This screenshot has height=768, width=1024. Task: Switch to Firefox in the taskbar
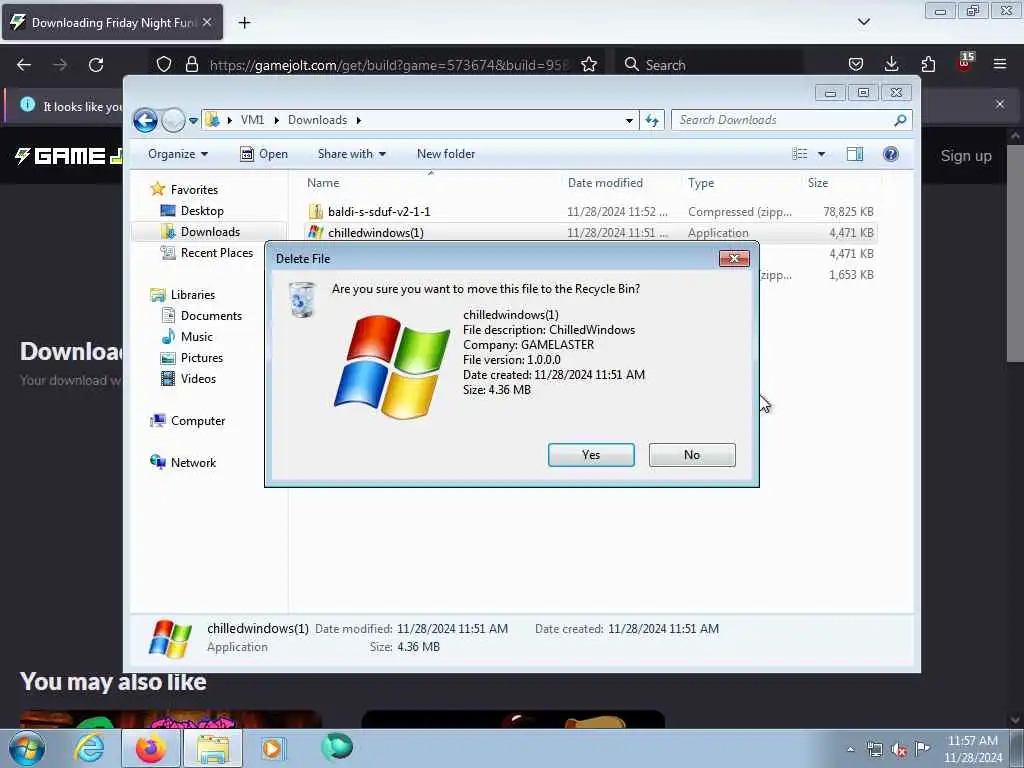pyautogui.click(x=150, y=748)
